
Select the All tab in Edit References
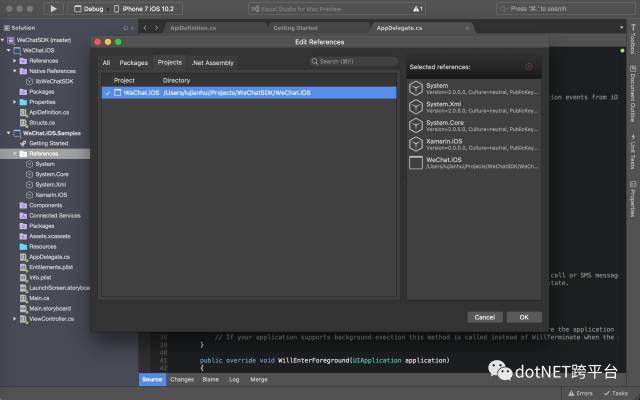pos(106,63)
